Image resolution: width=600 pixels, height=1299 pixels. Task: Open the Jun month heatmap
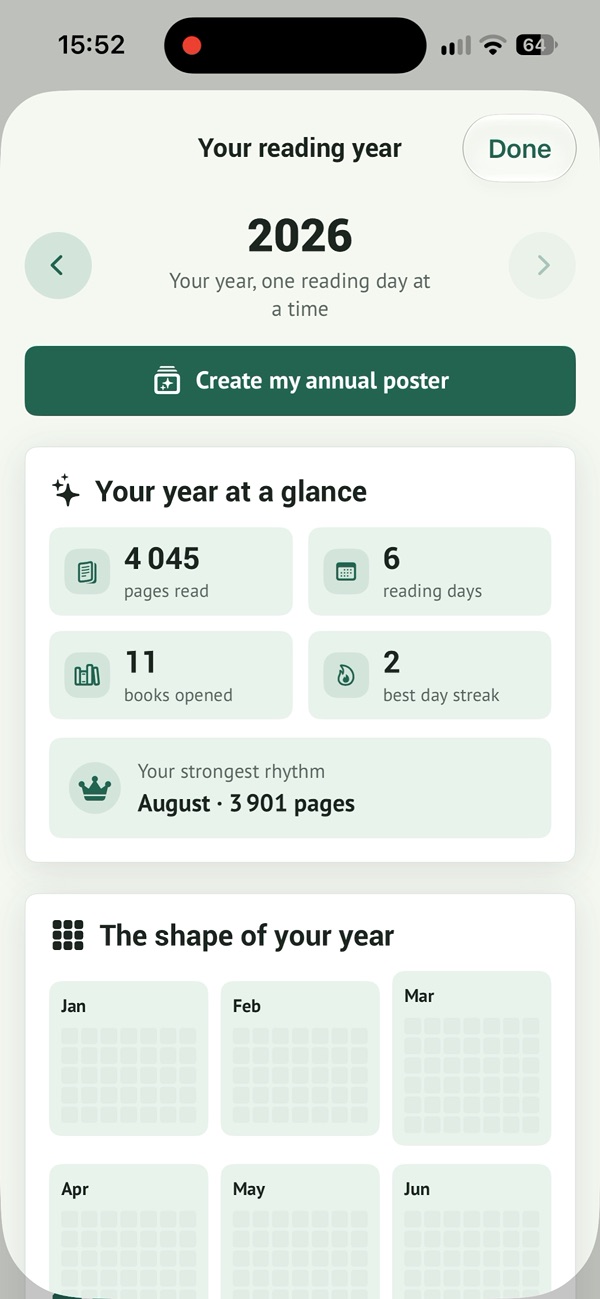472,1230
